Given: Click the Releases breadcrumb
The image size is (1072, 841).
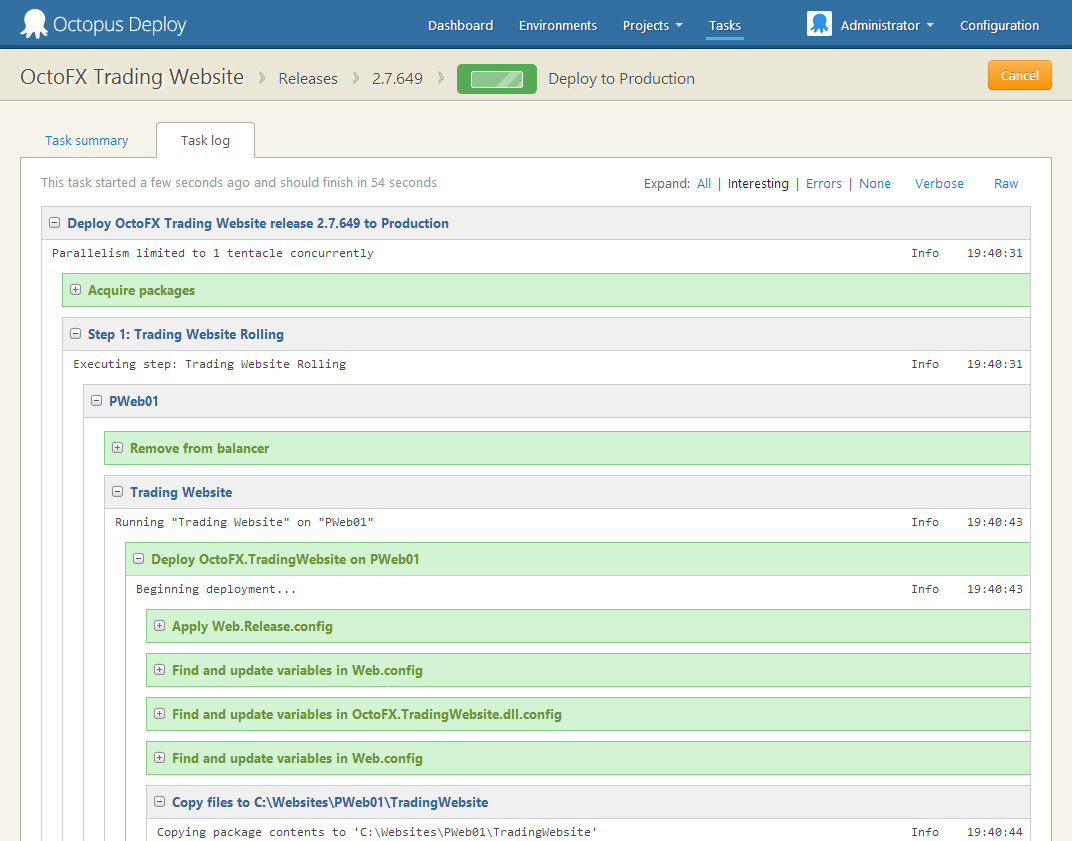Looking at the screenshot, I should 308,79.
